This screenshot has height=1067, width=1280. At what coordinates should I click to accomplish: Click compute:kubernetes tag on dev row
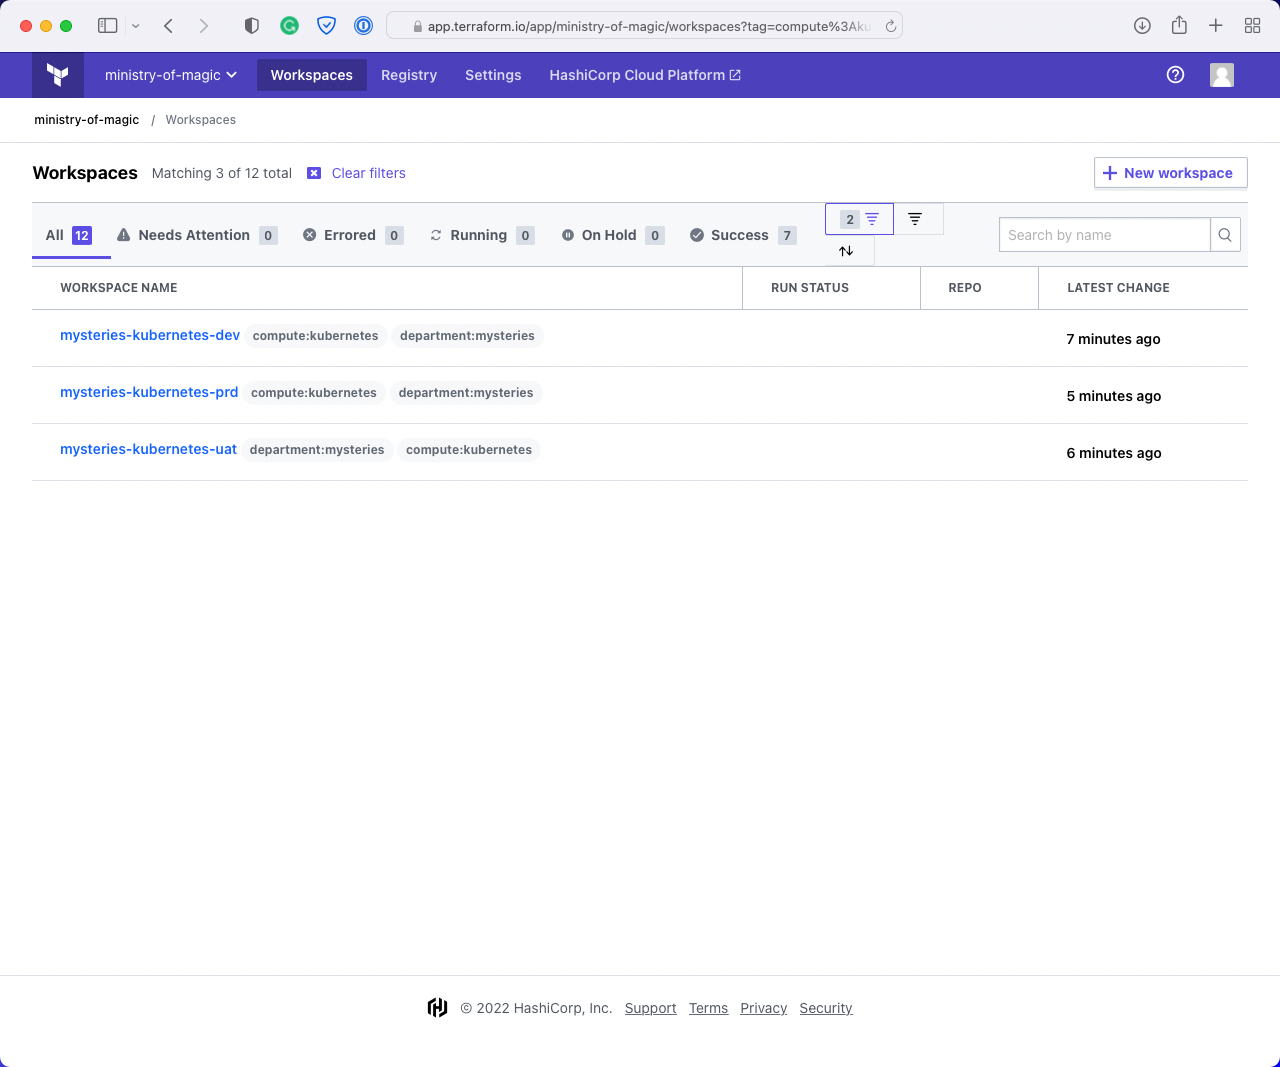click(x=316, y=336)
